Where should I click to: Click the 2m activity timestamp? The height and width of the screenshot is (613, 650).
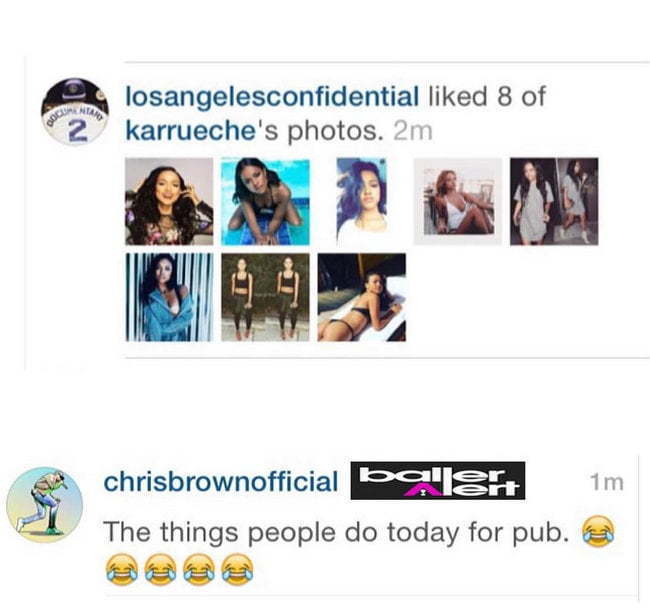tap(412, 131)
